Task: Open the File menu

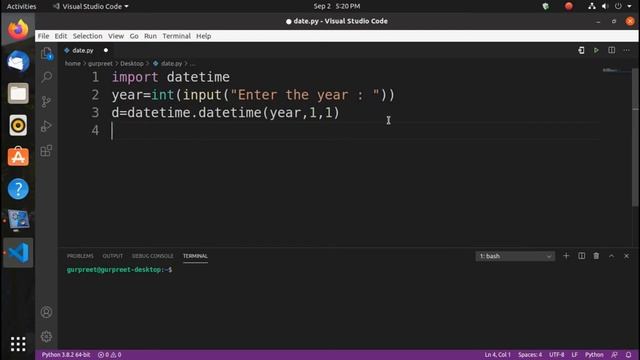Action: tap(43, 36)
